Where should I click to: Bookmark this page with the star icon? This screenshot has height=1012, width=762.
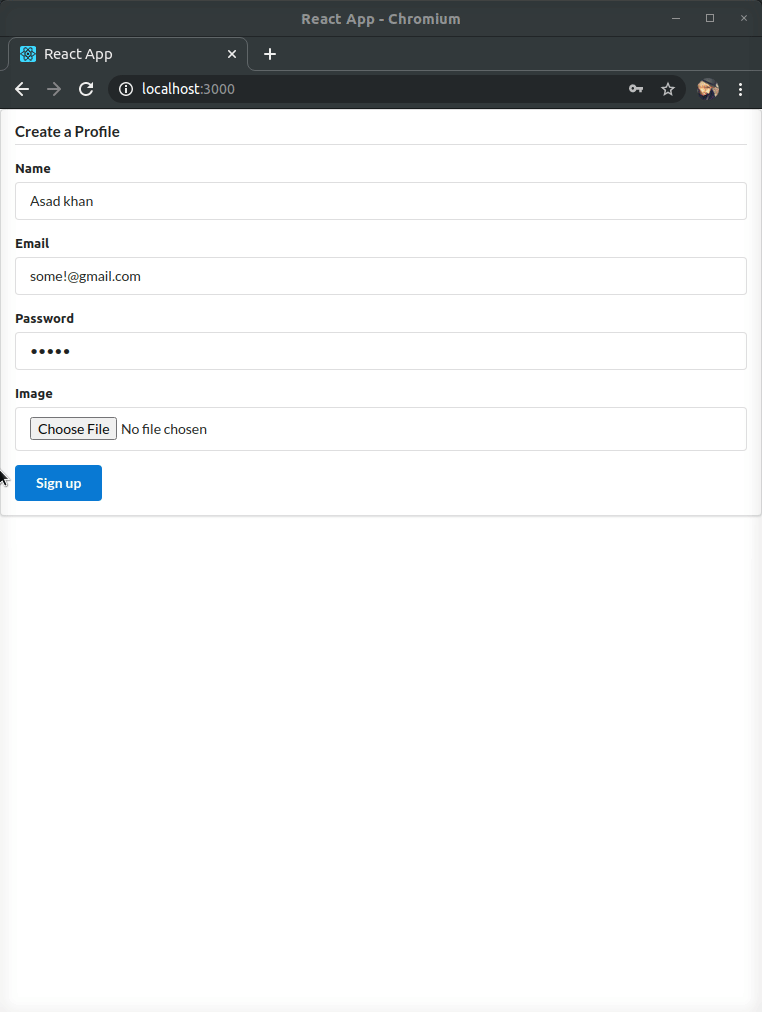[668, 89]
